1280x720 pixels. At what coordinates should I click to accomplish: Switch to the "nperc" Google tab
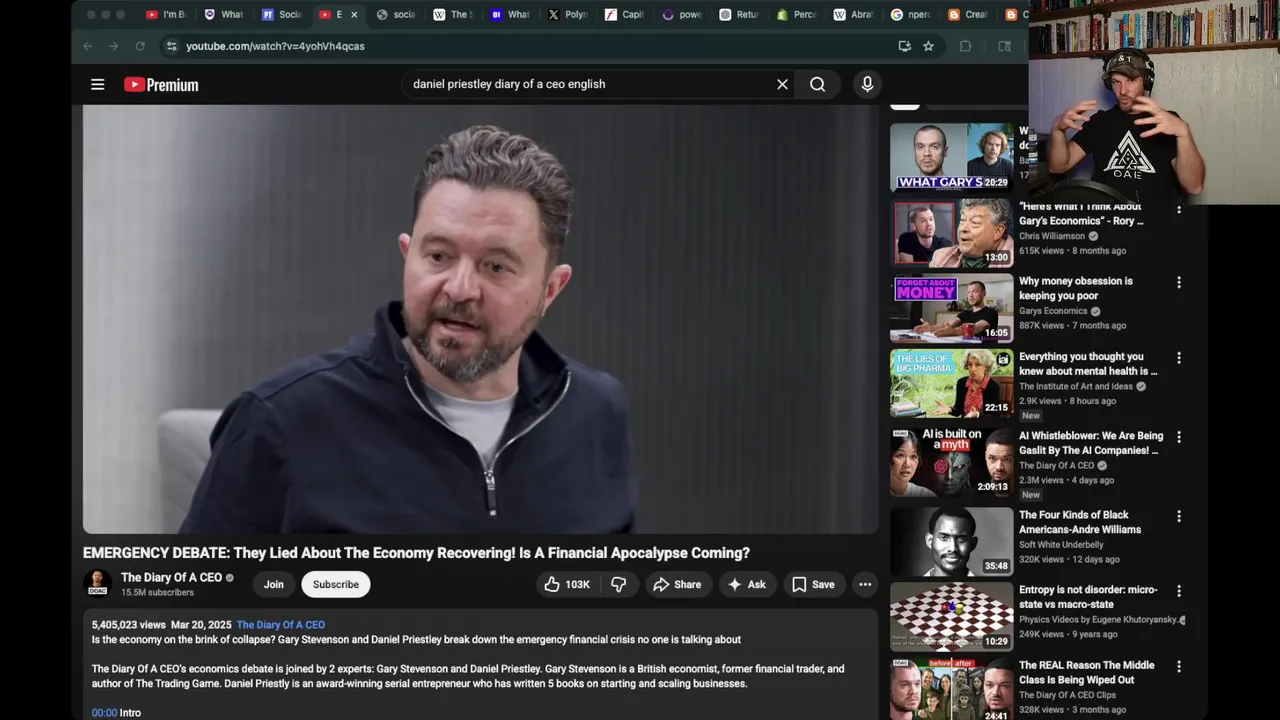pyautogui.click(x=912, y=15)
